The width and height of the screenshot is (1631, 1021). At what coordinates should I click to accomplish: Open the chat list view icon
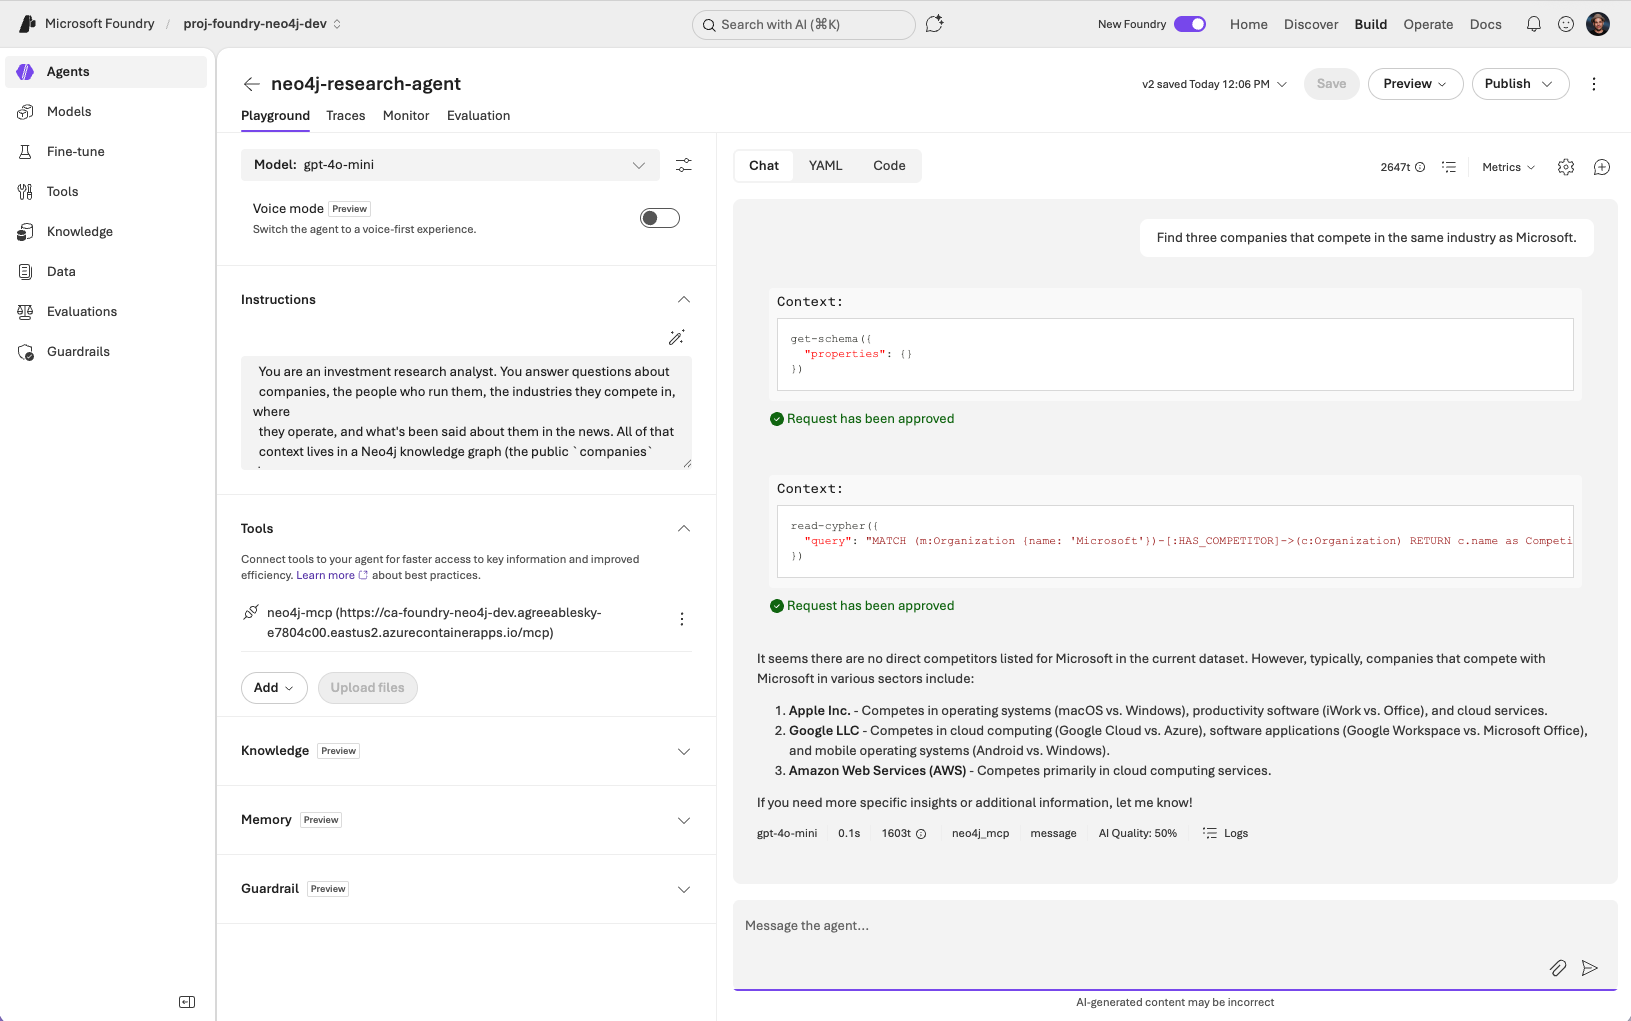(x=1449, y=167)
